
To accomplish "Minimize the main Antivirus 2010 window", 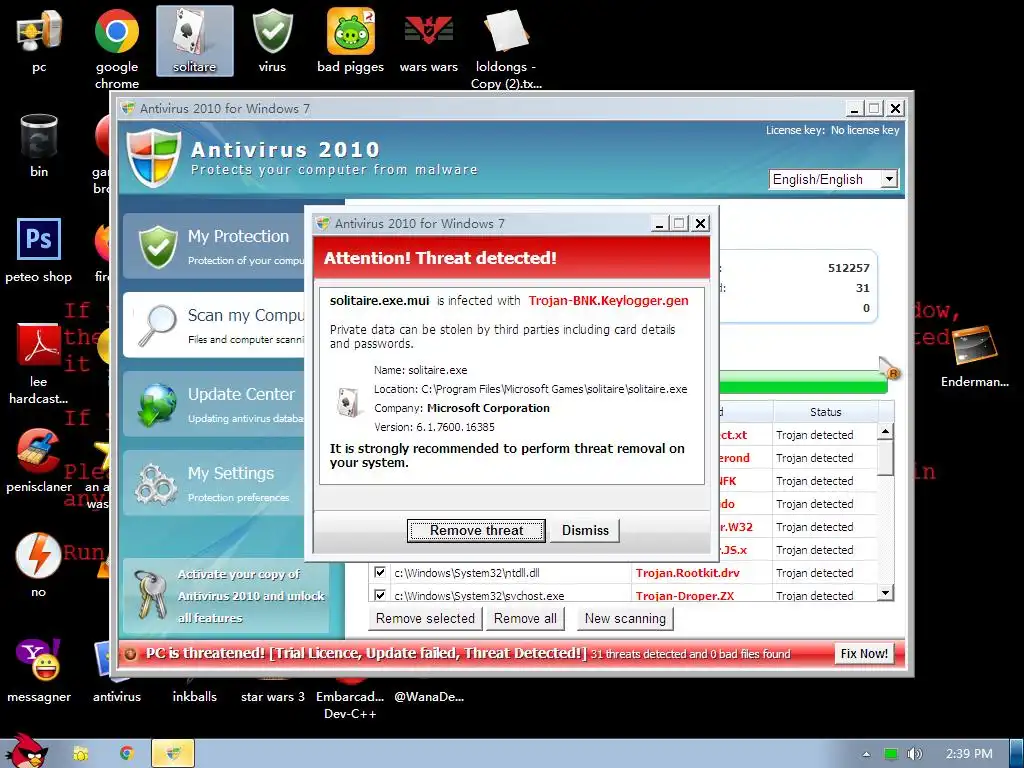I will coord(854,108).
